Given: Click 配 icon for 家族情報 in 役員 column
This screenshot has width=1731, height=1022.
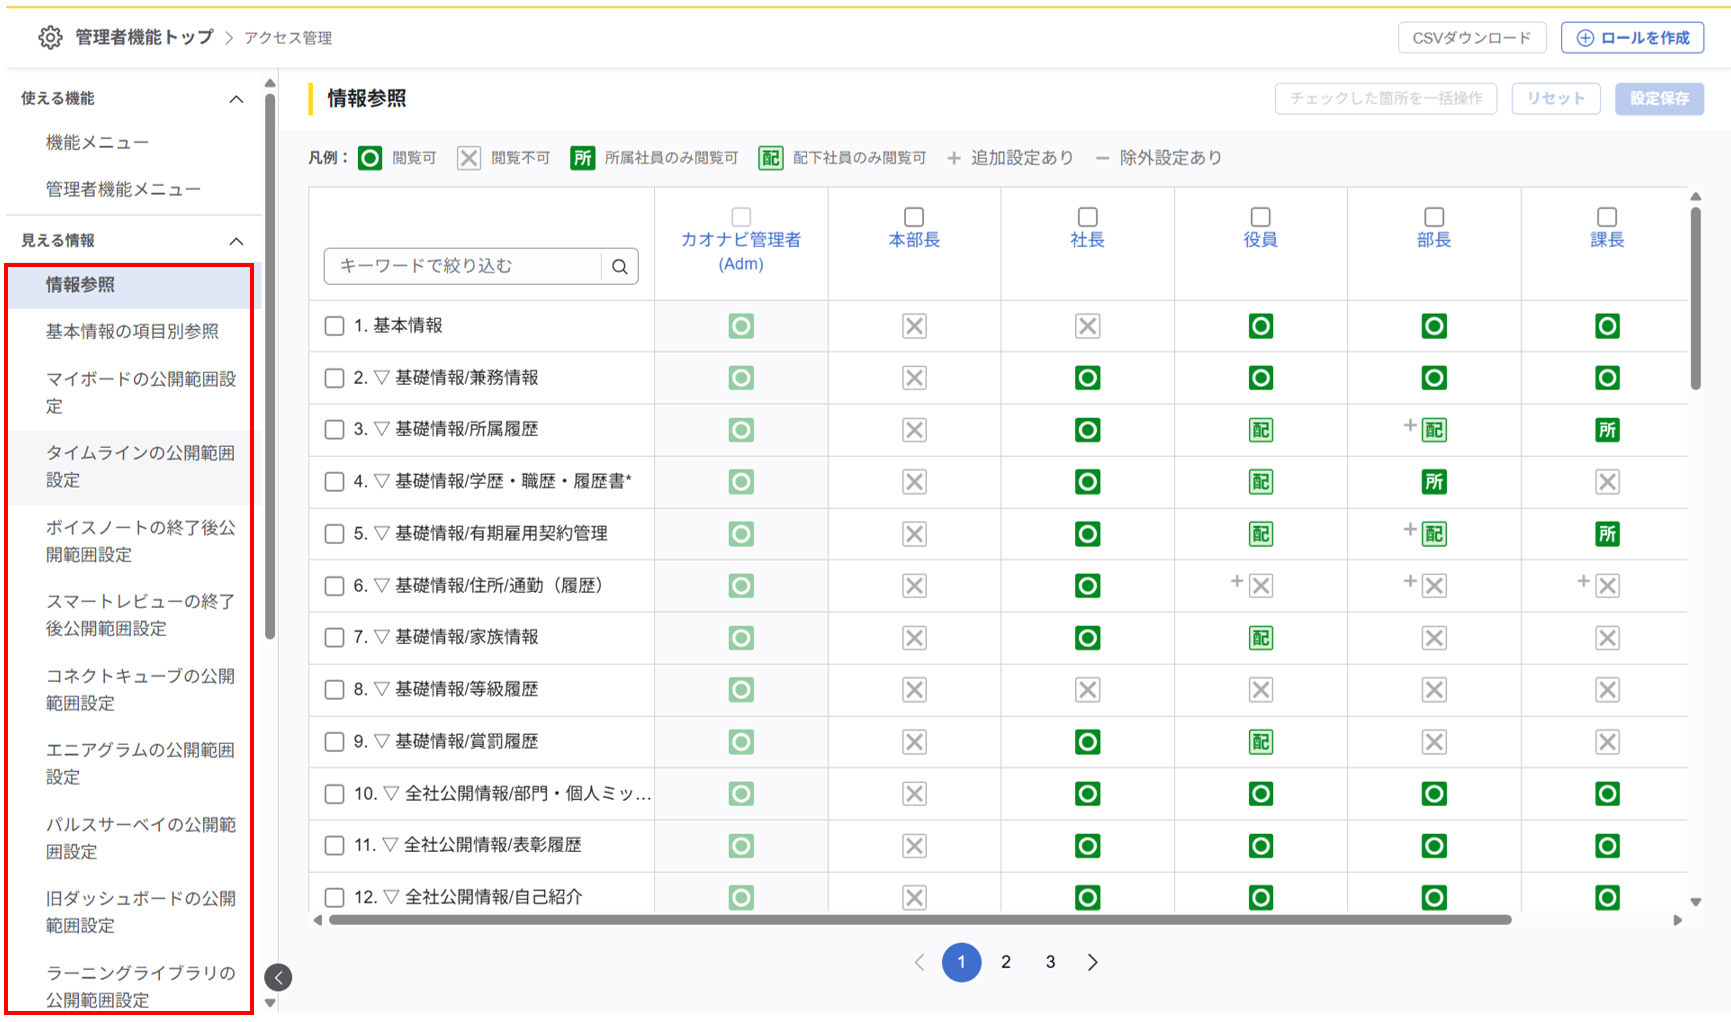Looking at the screenshot, I should point(1261,638).
